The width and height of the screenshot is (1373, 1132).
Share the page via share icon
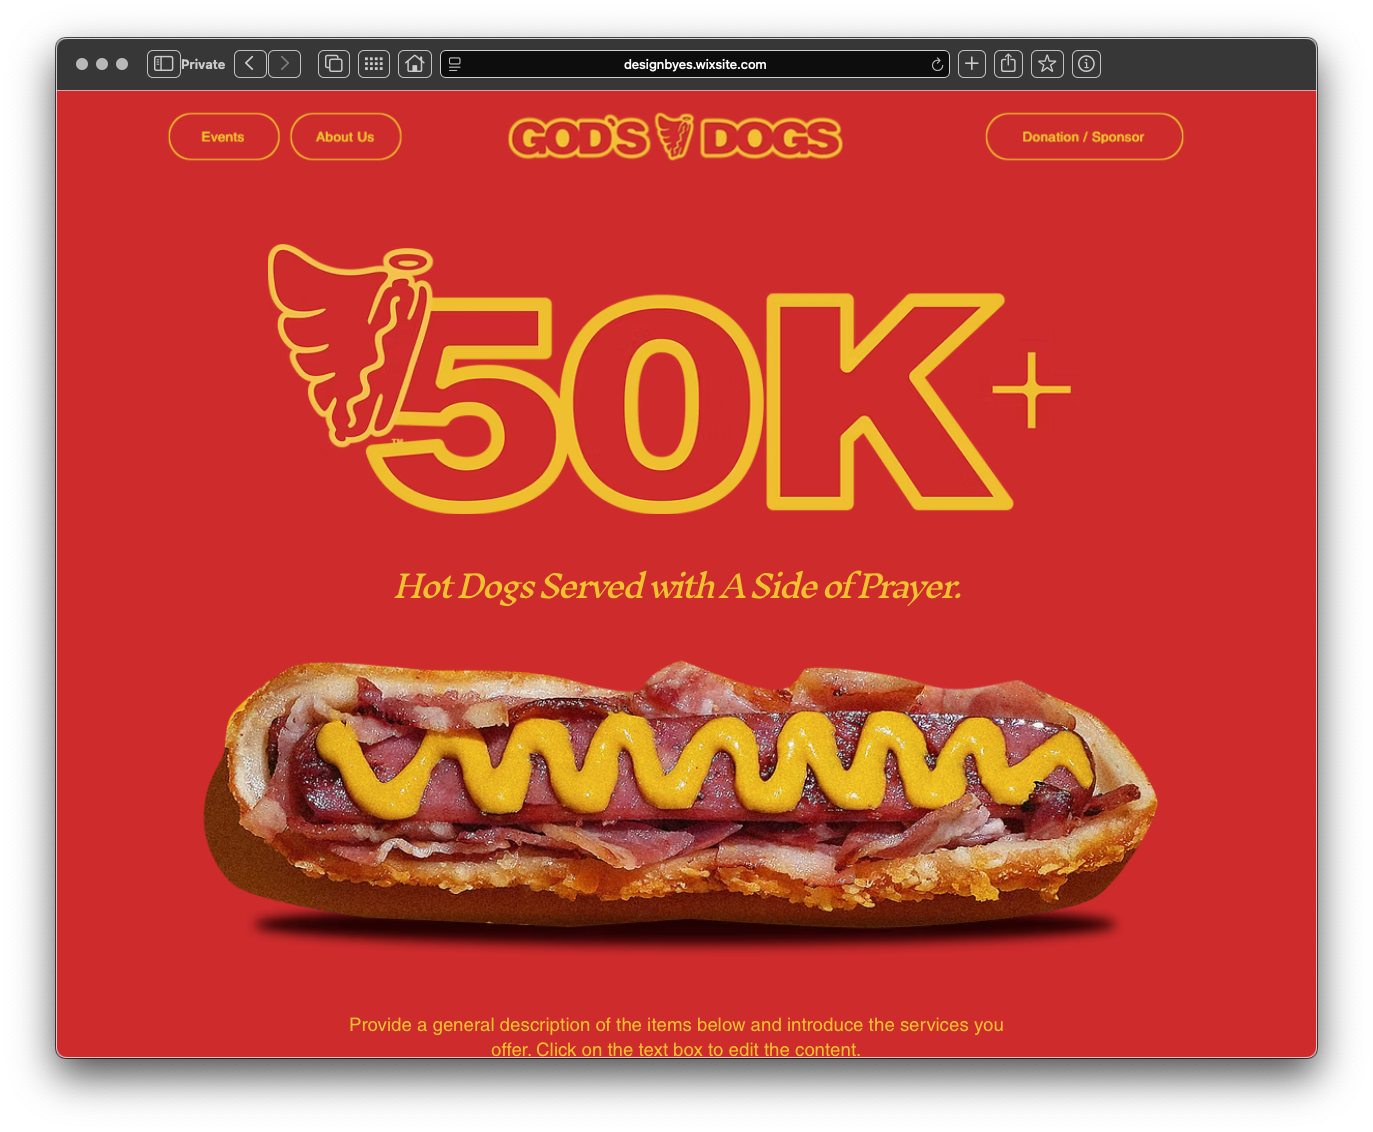[1009, 64]
